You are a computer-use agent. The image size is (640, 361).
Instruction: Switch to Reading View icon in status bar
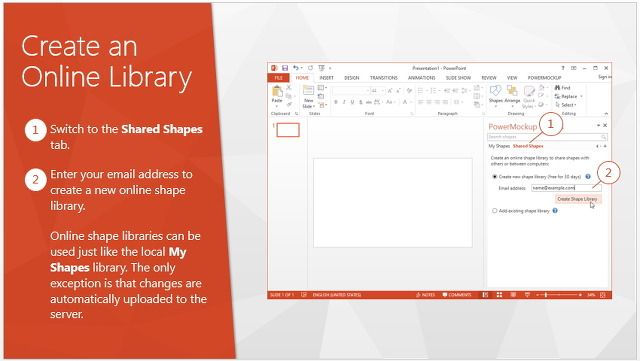(x=513, y=295)
